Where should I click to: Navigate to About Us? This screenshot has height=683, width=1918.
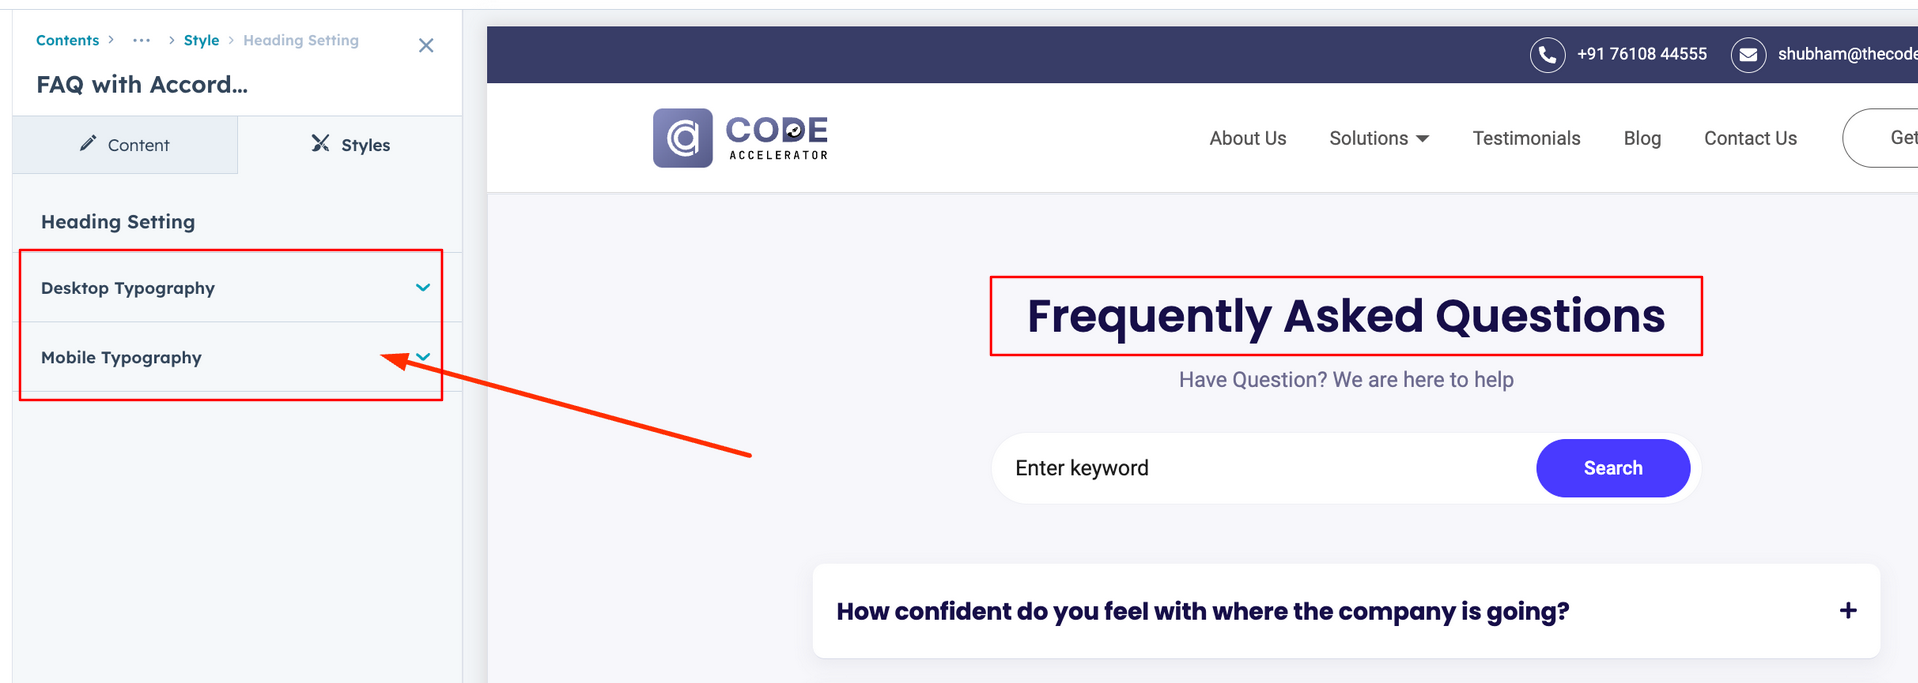(1247, 138)
